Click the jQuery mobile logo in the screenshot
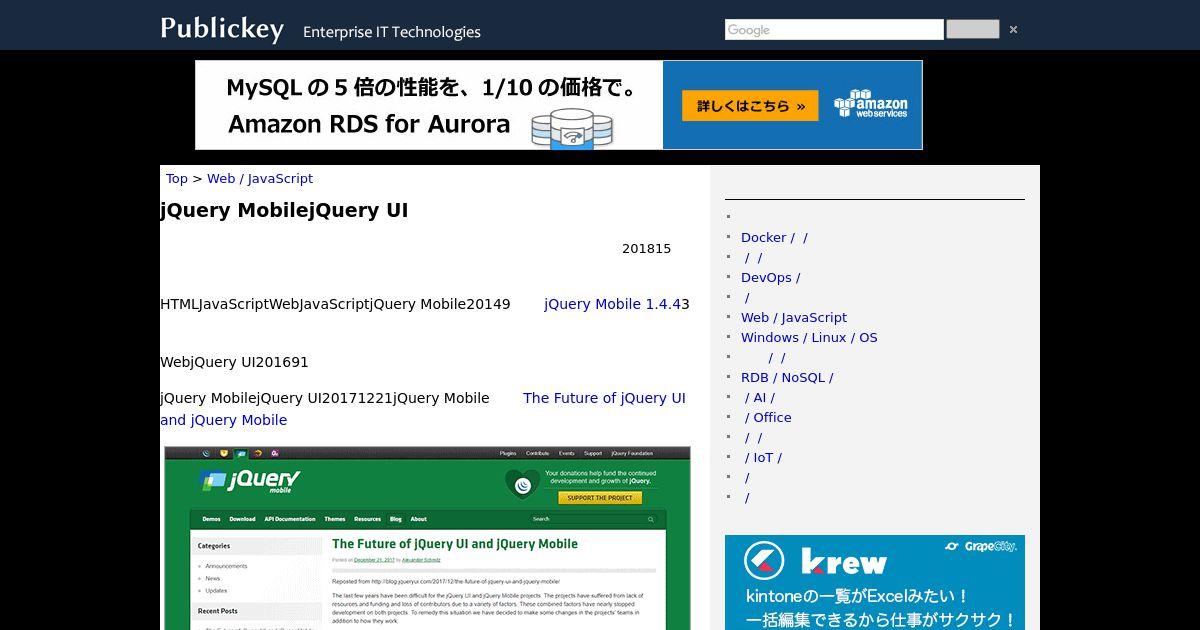 250,481
